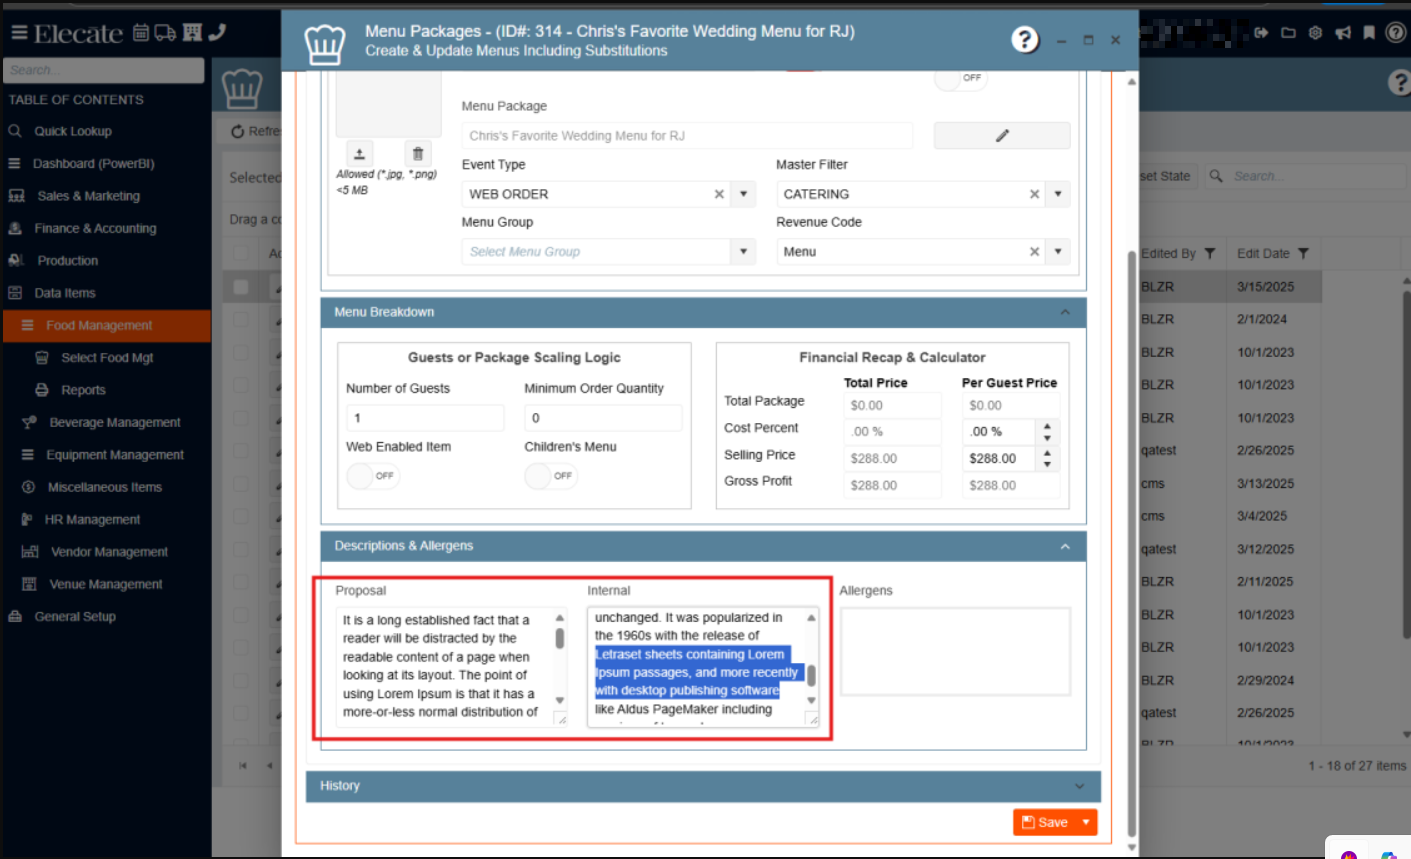
Task: Open Beverage Management in sidebar
Action: (x=114, y=423)
